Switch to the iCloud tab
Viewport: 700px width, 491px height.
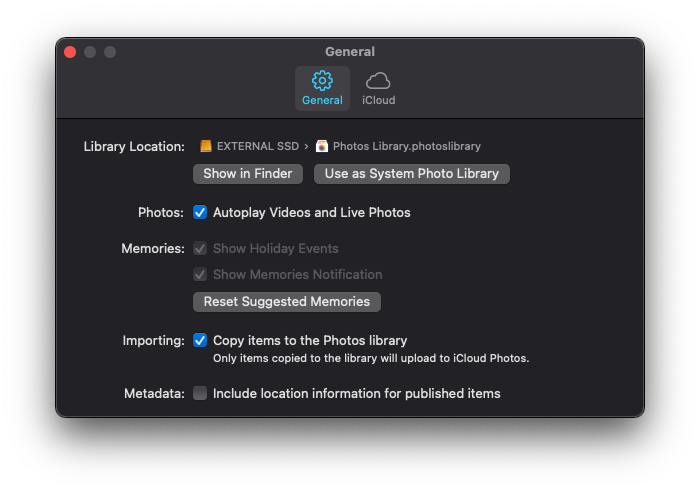(x=378, y=88)
